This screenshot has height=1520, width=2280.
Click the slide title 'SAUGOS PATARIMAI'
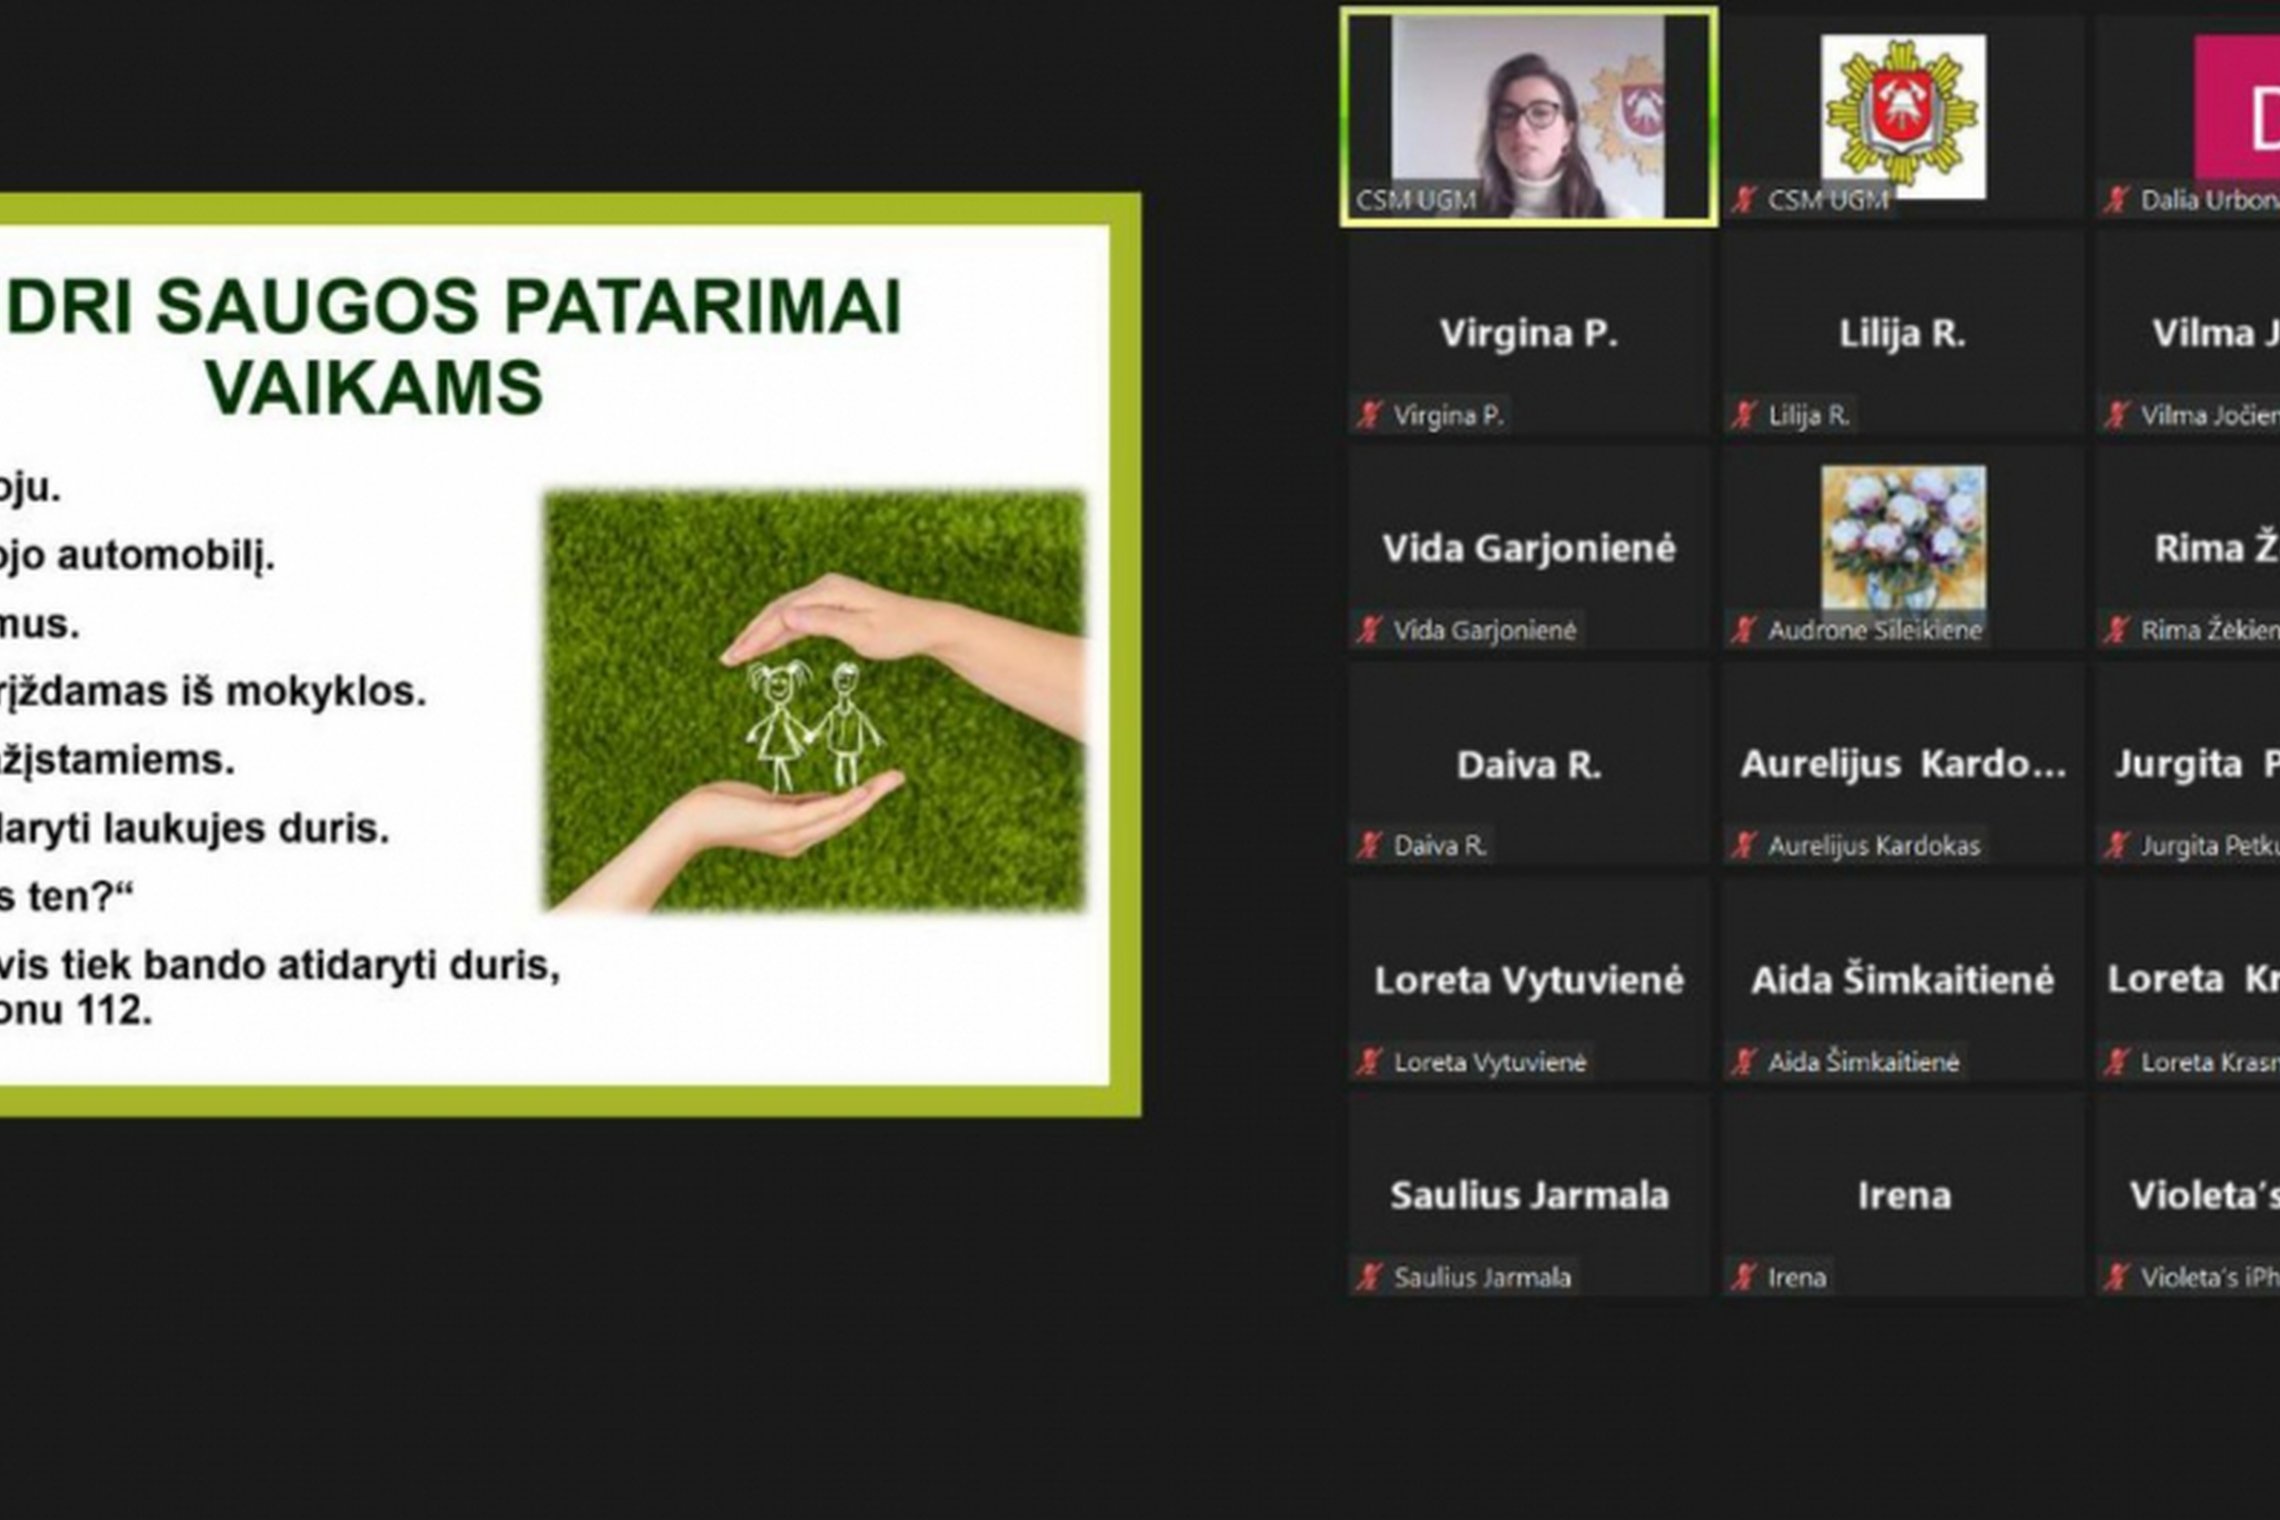(x=530, y=306)
